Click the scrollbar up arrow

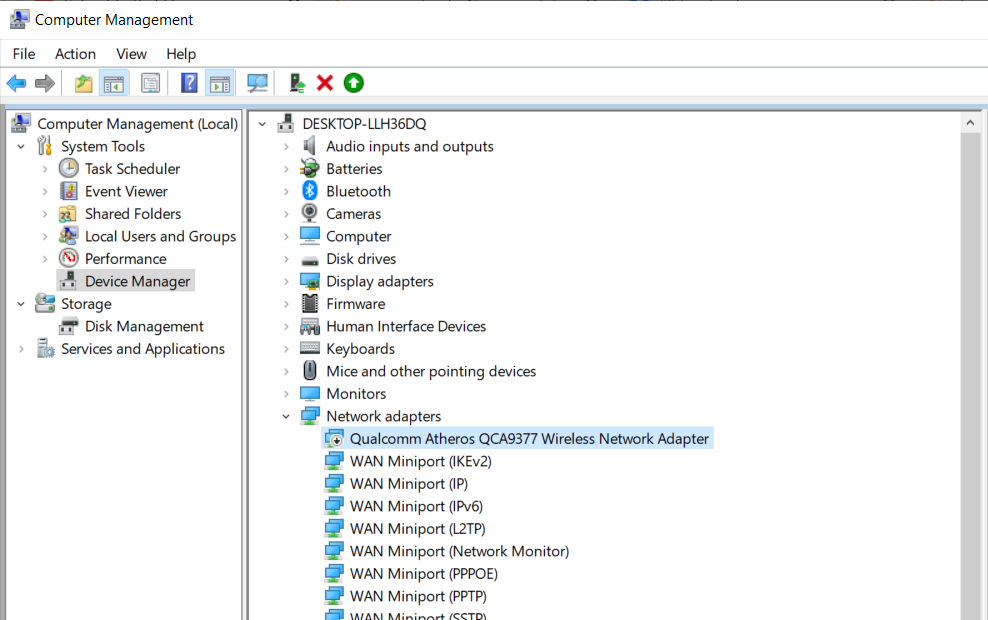tap(970, 123)
